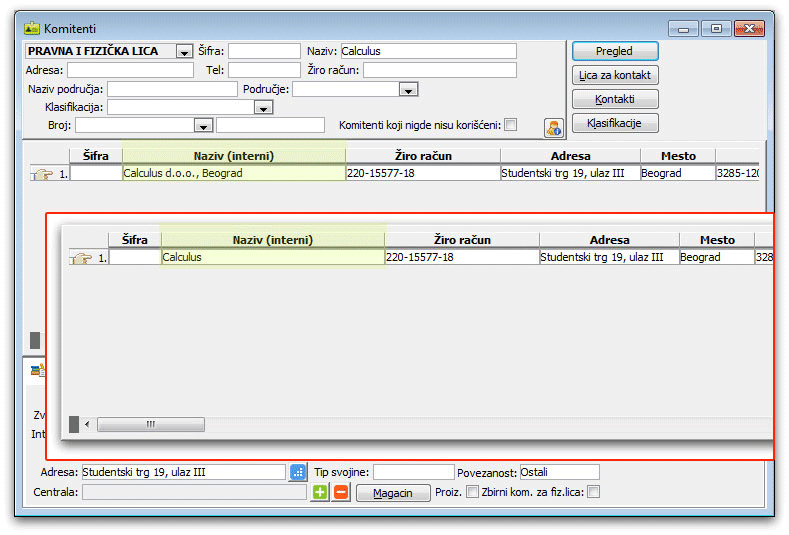This screenshot has height=535, width=789.
Task: Check 'Zbirni kom. za fiz.lica' checkbox
Action: [x=594, y=492]
